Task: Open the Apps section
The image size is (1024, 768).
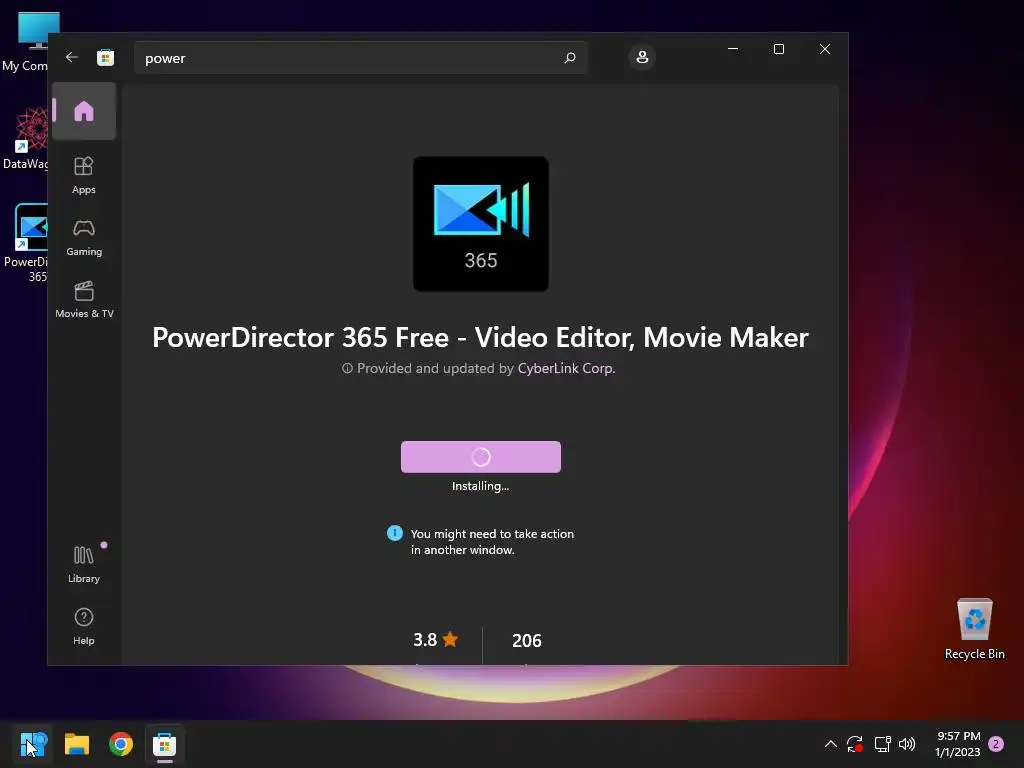Action: coord(84,175)
